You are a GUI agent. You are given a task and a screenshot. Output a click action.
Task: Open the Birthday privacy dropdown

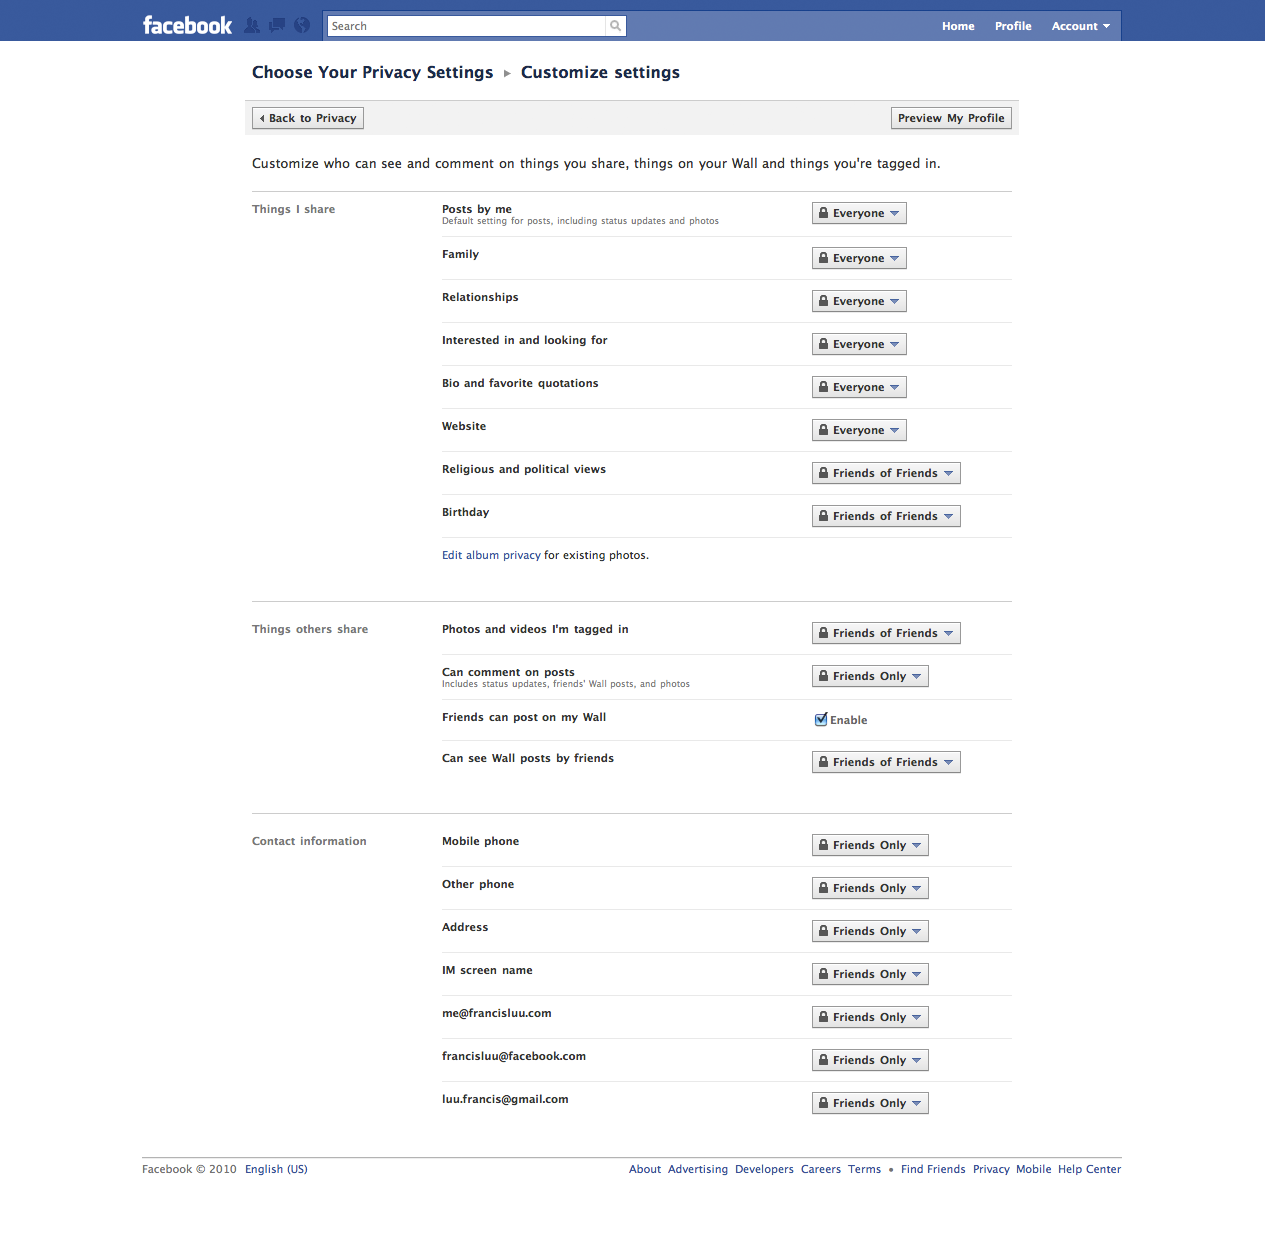point(886,516)
